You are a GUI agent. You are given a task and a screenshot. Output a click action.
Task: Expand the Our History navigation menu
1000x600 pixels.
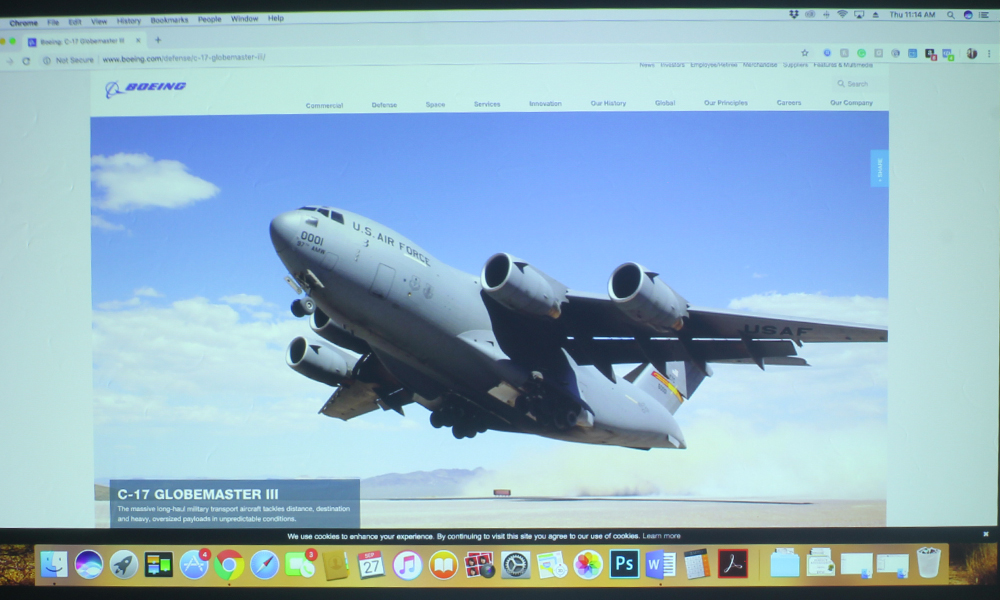[608, 103]
